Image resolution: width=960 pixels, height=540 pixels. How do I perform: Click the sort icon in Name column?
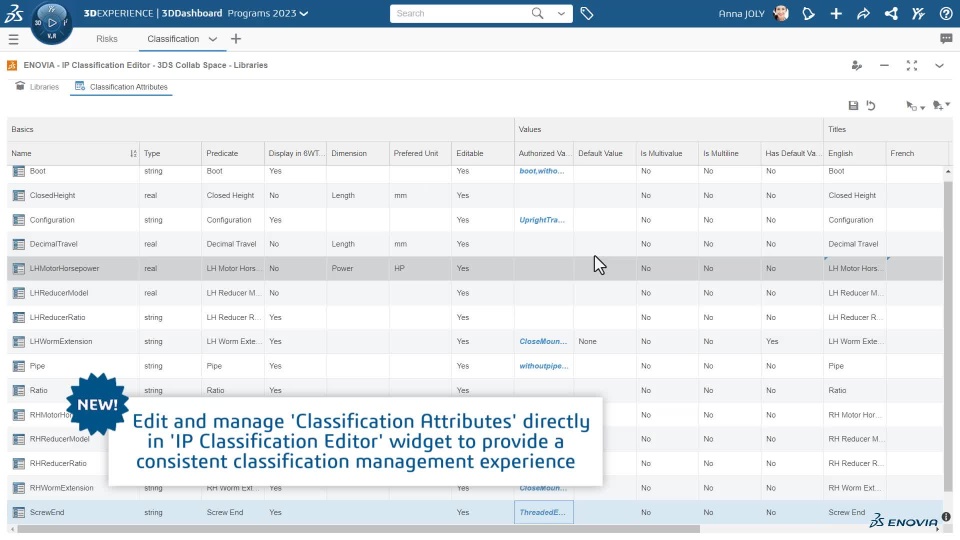[133, 154]
